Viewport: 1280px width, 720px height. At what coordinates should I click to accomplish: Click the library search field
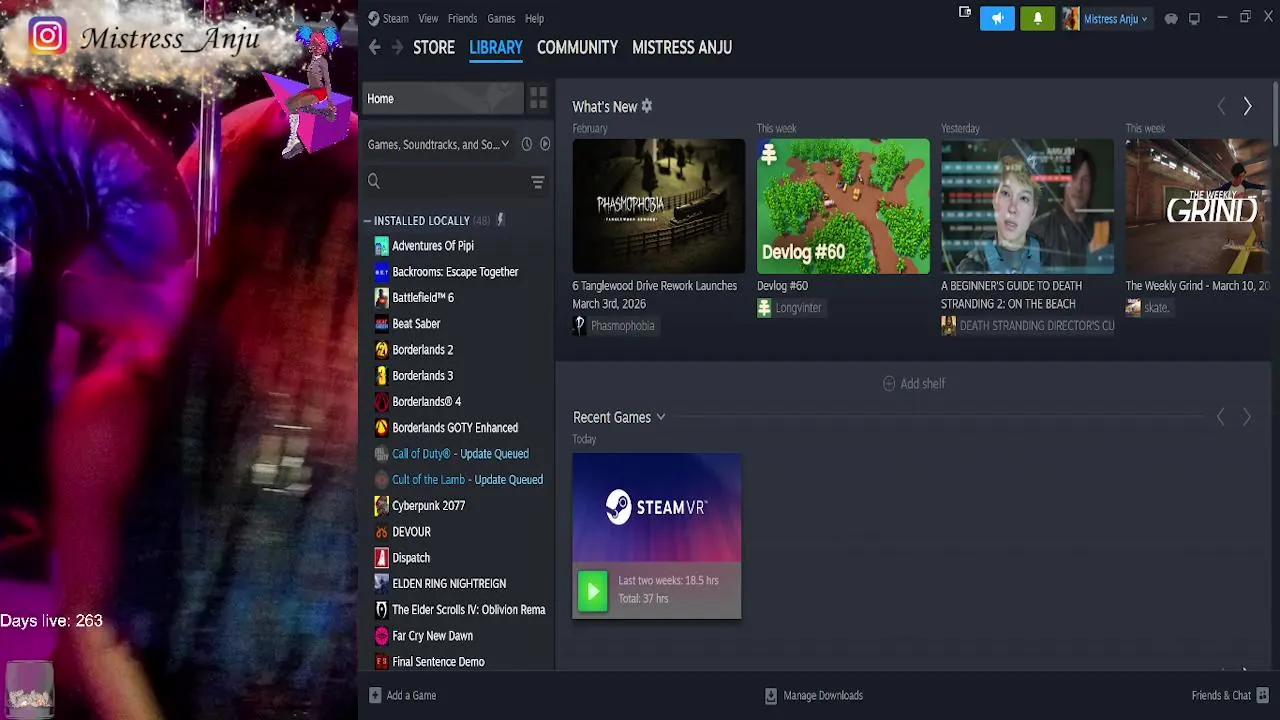[455, 181]
